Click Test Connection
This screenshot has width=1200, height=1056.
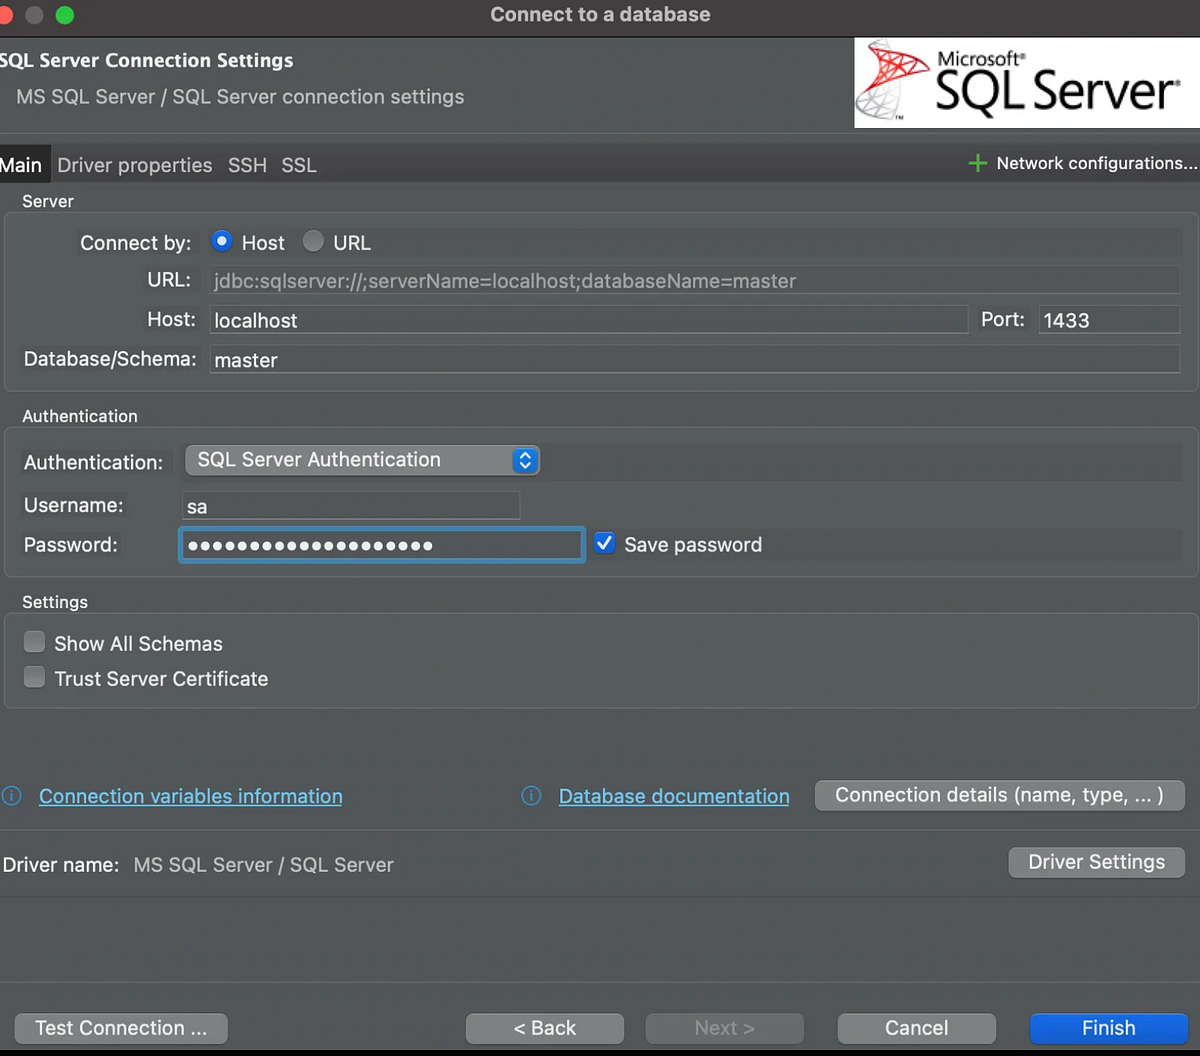(120, 1028)
